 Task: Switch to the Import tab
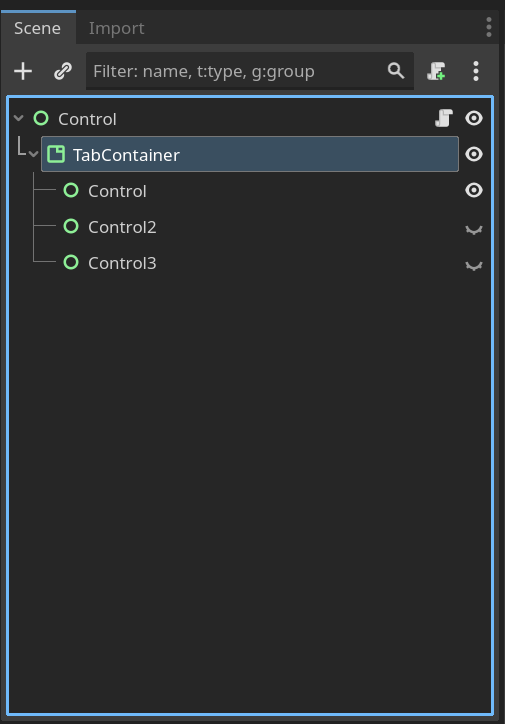116,28
